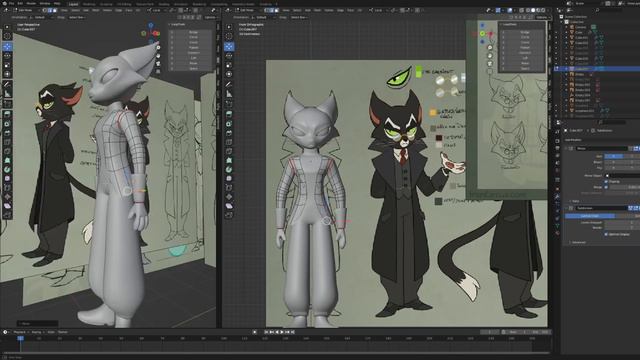Toggle the Mirror Merge checkbox
The image size is (640, 360).
[607, 187]
